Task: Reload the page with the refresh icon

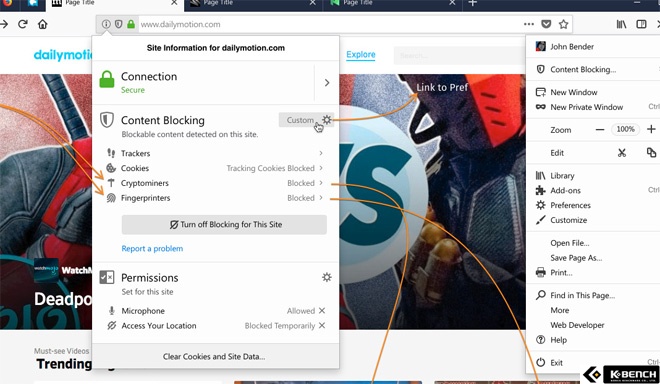Action: coord(23,24)
